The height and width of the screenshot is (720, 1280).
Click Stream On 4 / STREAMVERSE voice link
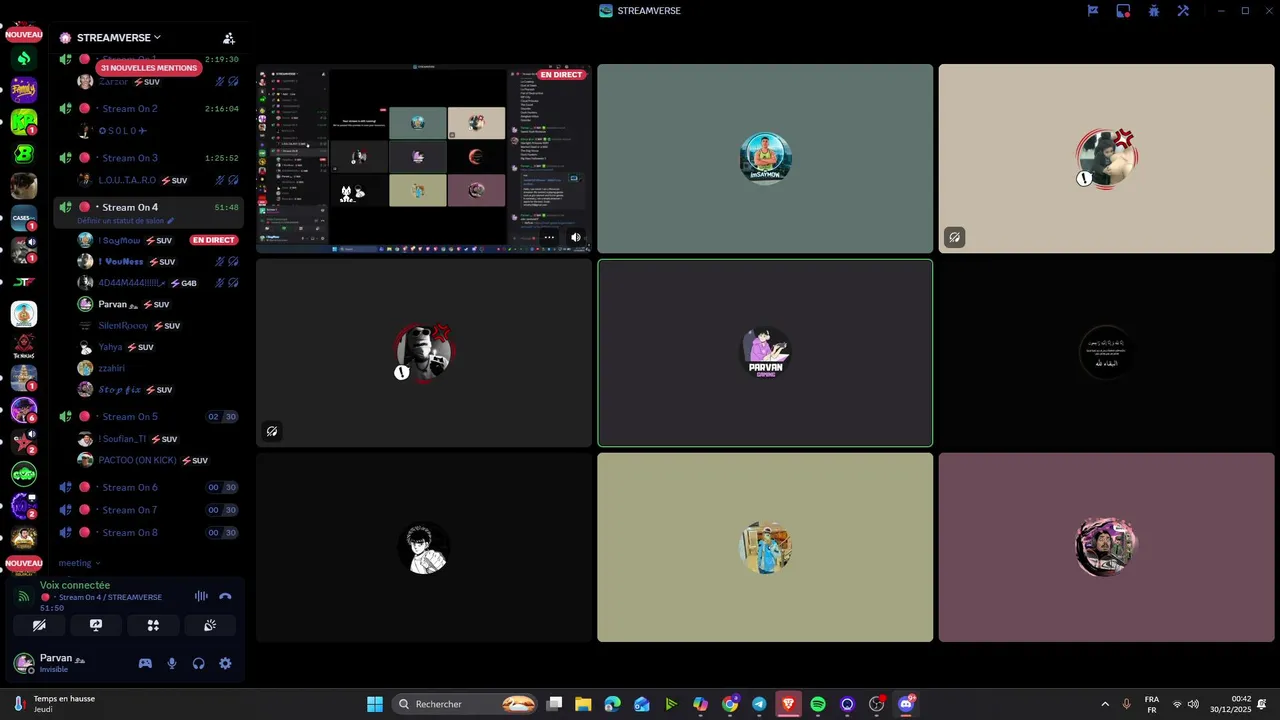(110, 597)
